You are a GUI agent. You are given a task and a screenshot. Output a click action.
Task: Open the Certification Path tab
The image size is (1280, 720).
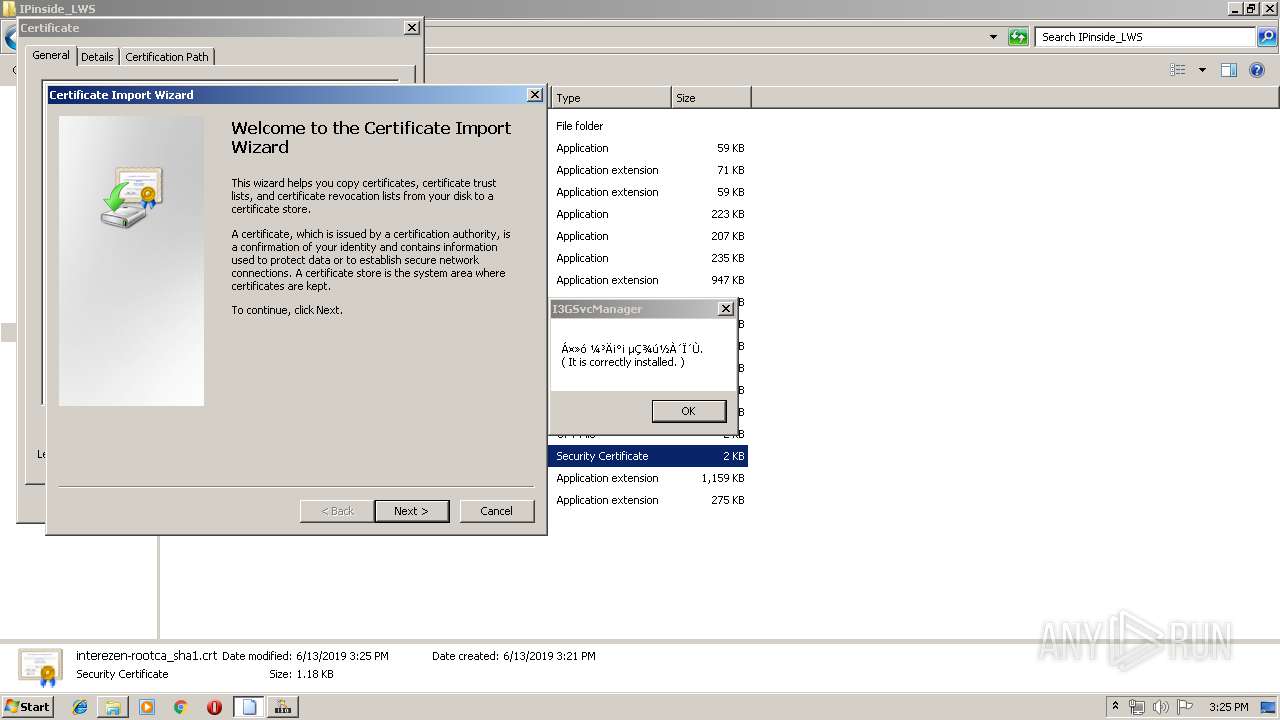(167, 57)
